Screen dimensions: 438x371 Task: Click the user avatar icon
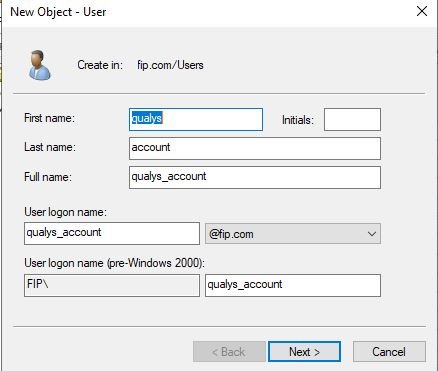[x=40, y=65]
